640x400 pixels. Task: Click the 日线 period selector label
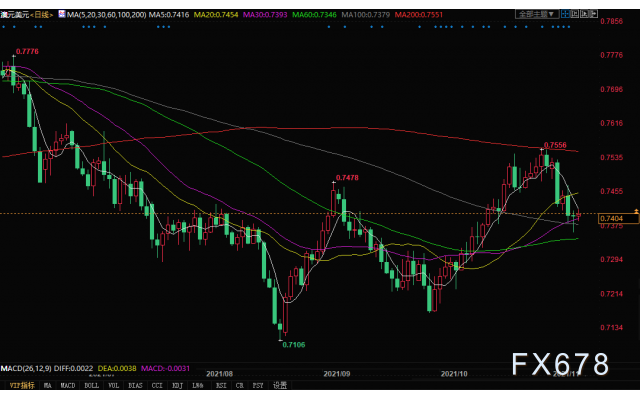point(42,15)
